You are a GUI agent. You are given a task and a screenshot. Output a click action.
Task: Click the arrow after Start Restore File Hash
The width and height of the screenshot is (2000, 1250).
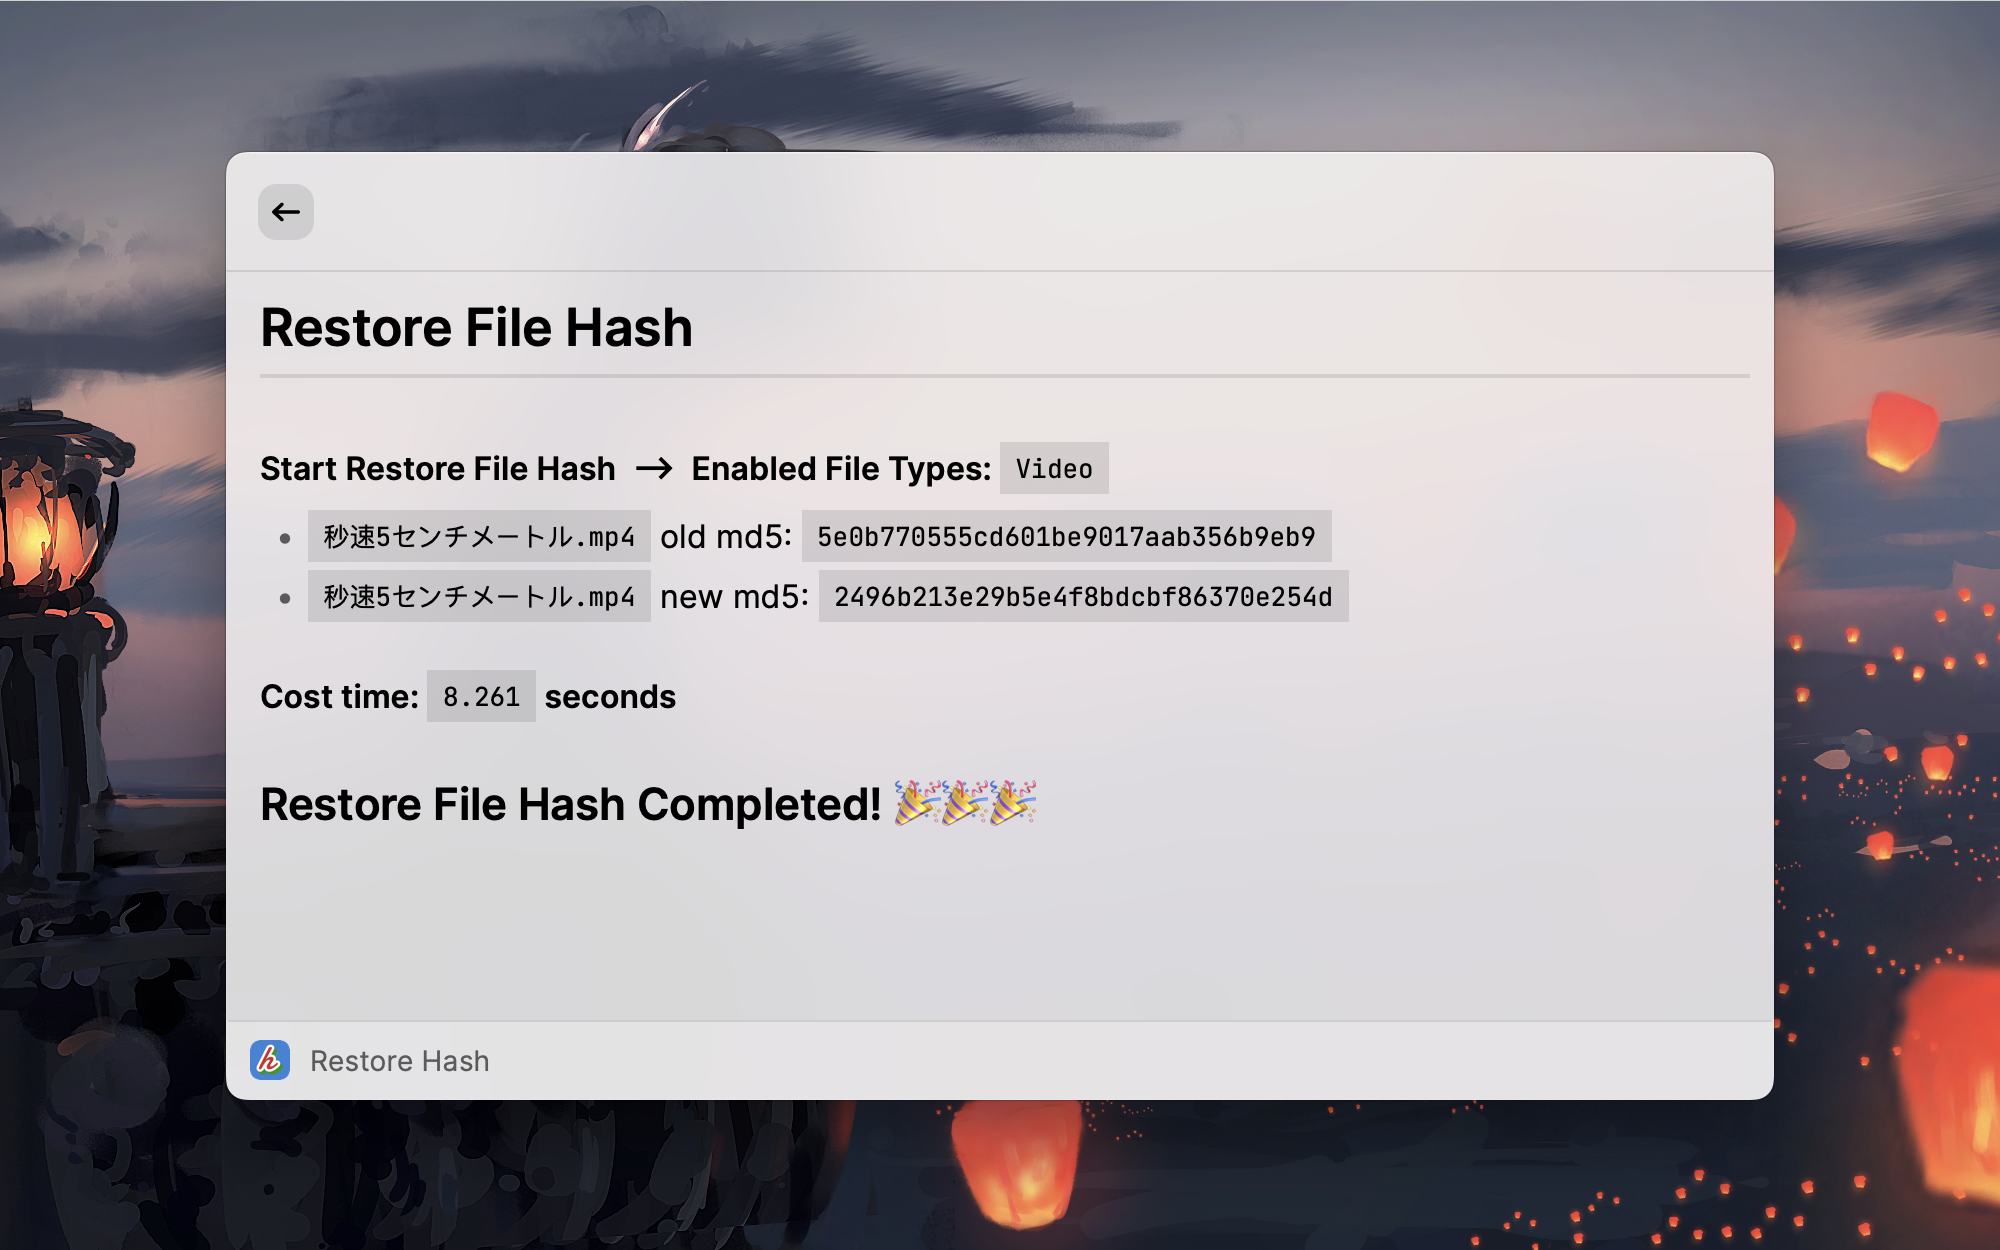(x=654, y=468)
